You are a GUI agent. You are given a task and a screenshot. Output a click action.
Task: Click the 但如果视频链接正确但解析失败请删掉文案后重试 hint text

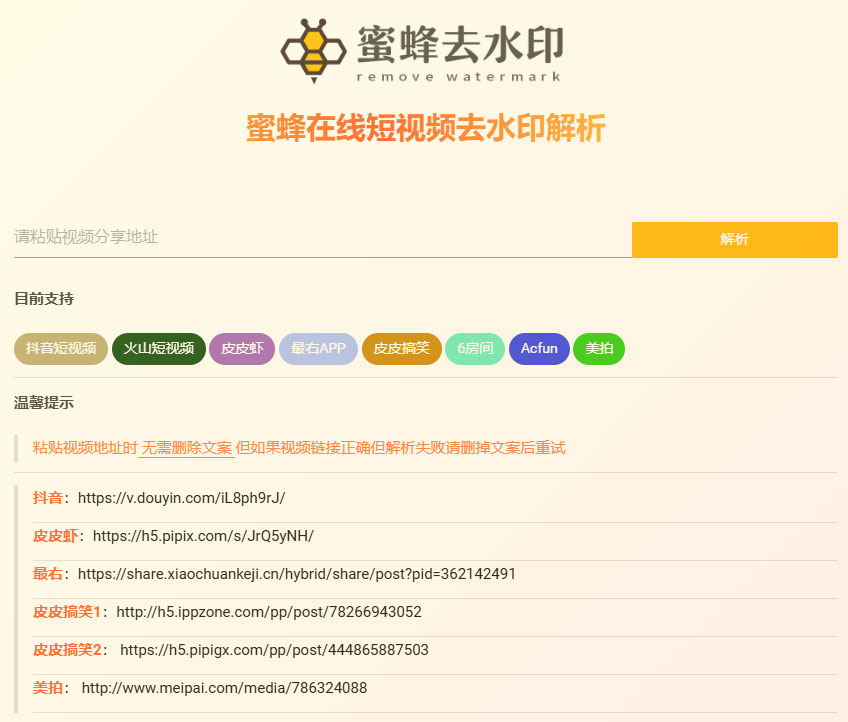(401, 448)
